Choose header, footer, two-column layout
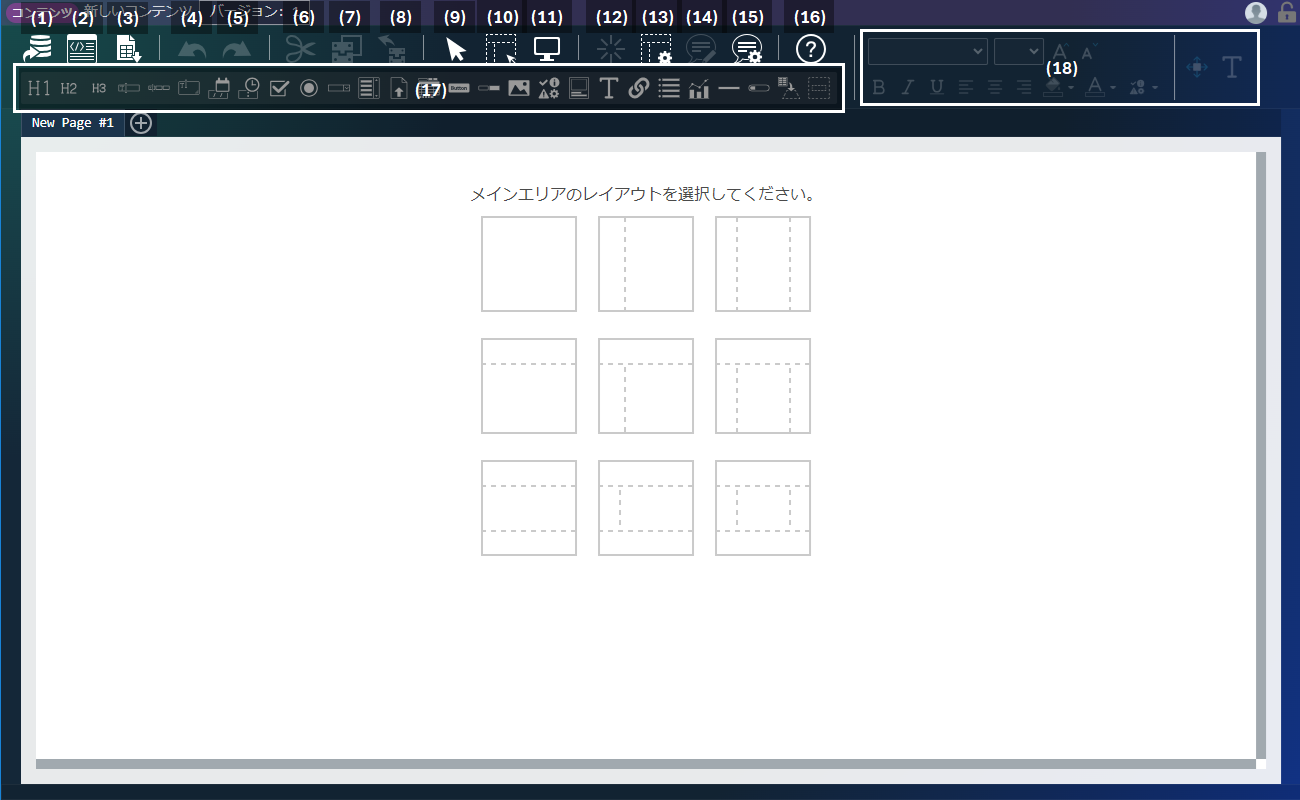The height and width of the screenshot is (800, 1300). click(646, 508)
